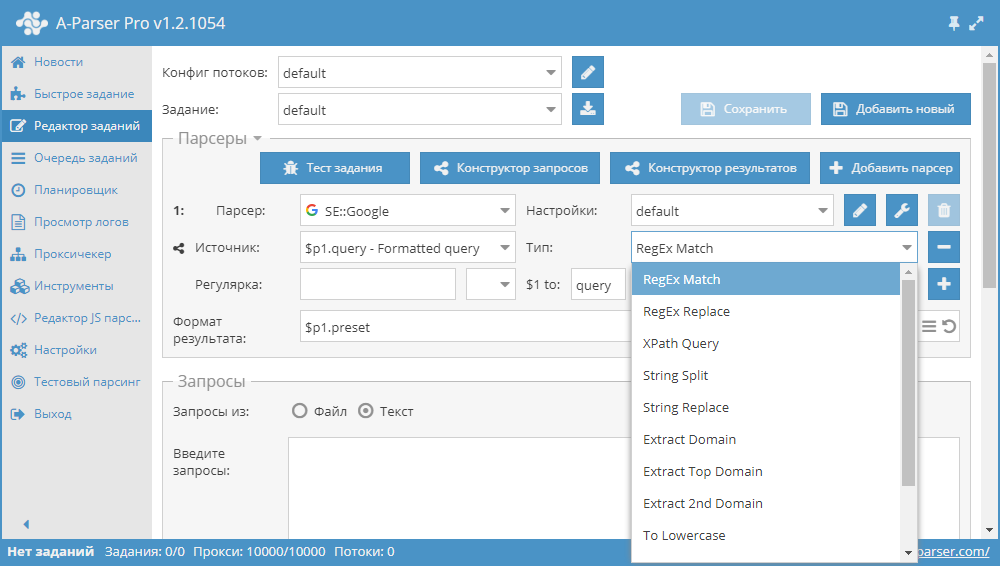Screen dimensions: 1000x566
Task: Choose Extract Top Domain option
Action: (765, 471)
